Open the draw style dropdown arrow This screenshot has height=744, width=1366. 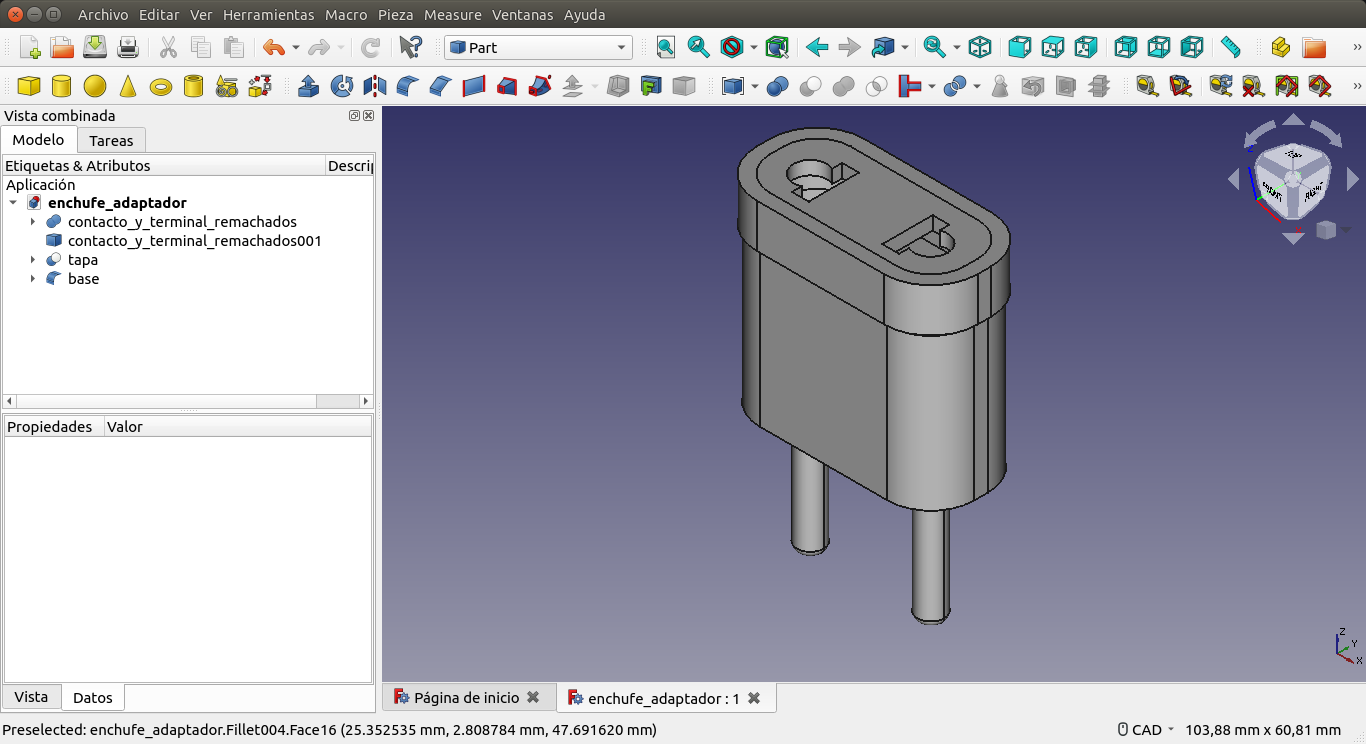753,47
